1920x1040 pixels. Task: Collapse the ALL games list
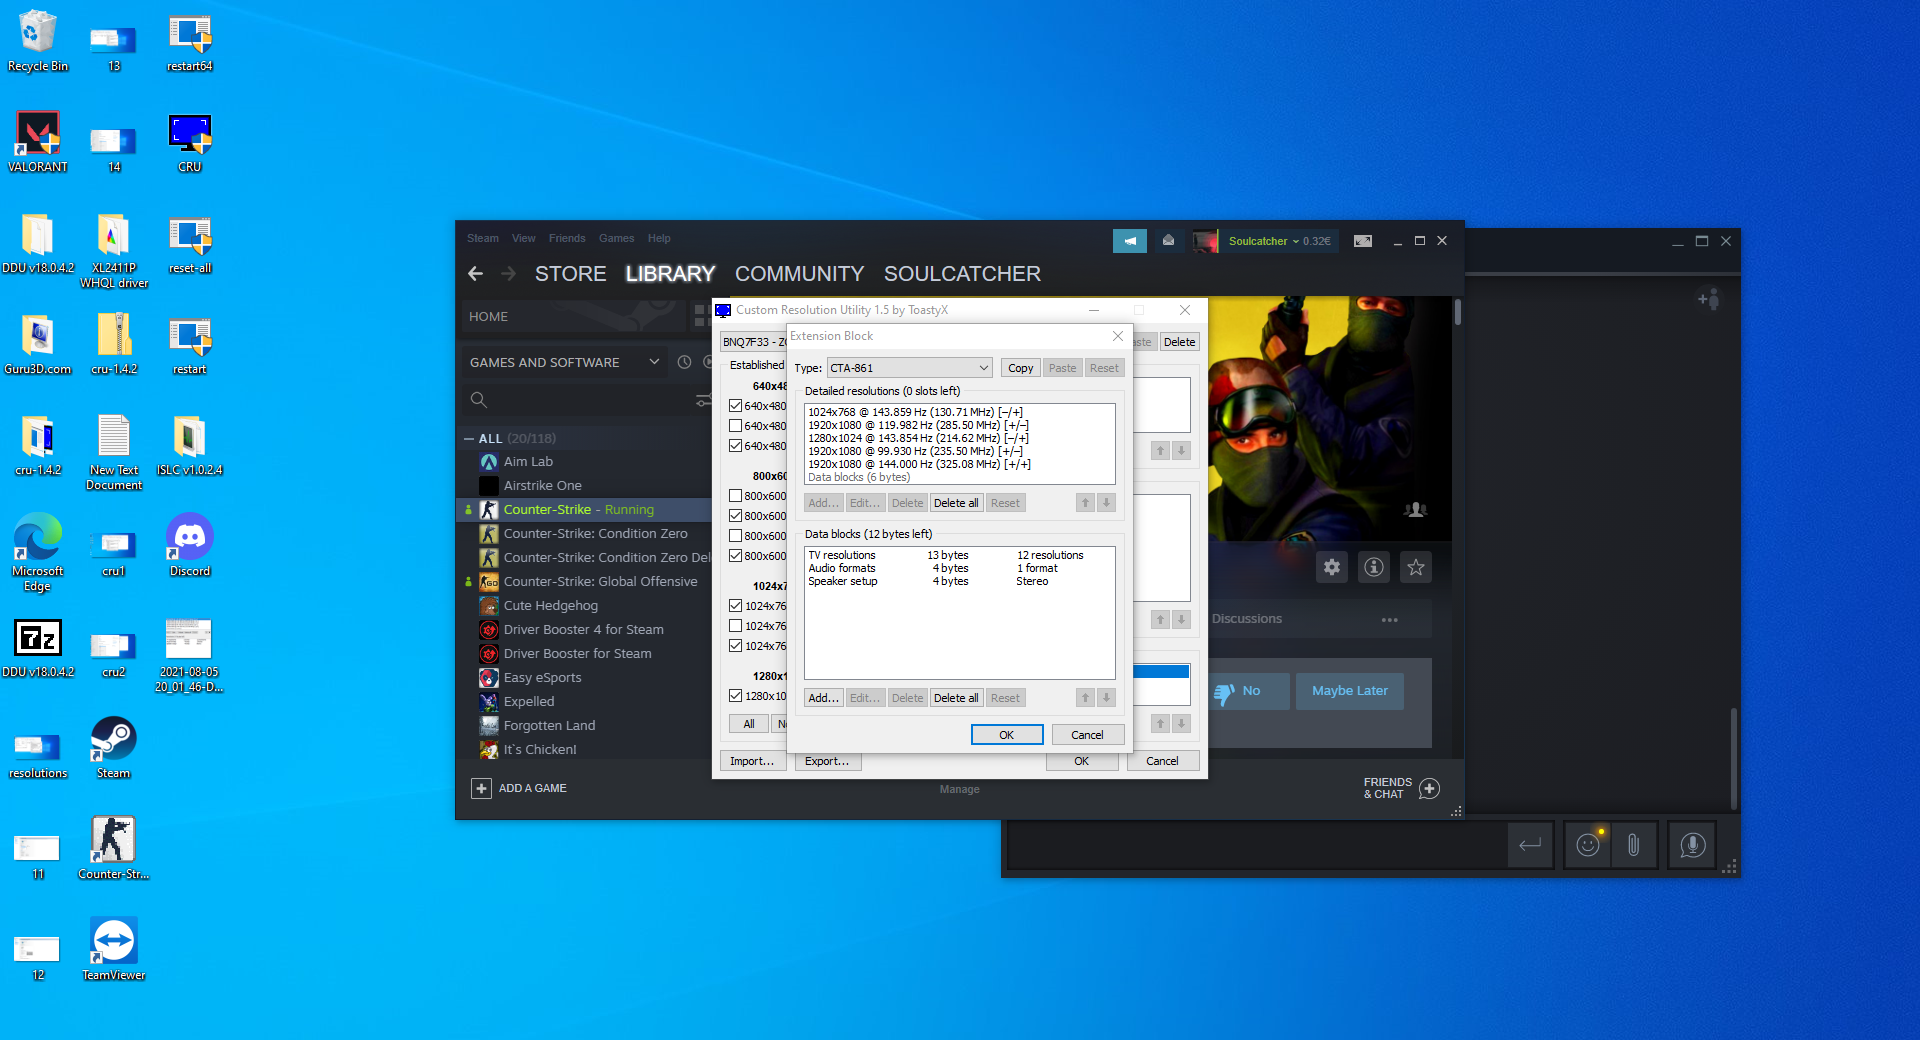(x=469, y=439)
